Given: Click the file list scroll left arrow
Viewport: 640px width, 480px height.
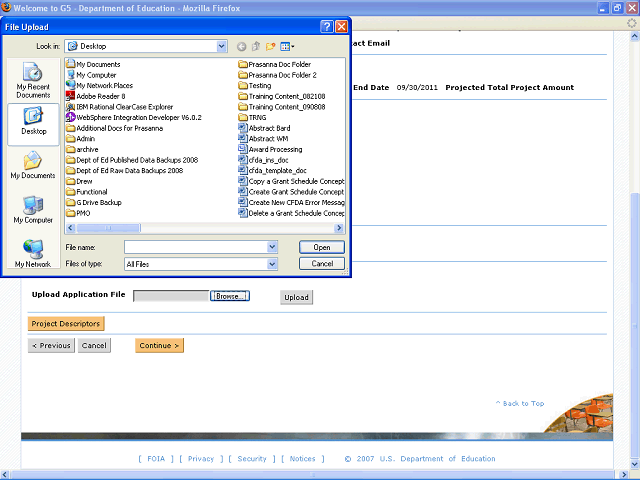Looking at the screenshot, I should [71, 228].
